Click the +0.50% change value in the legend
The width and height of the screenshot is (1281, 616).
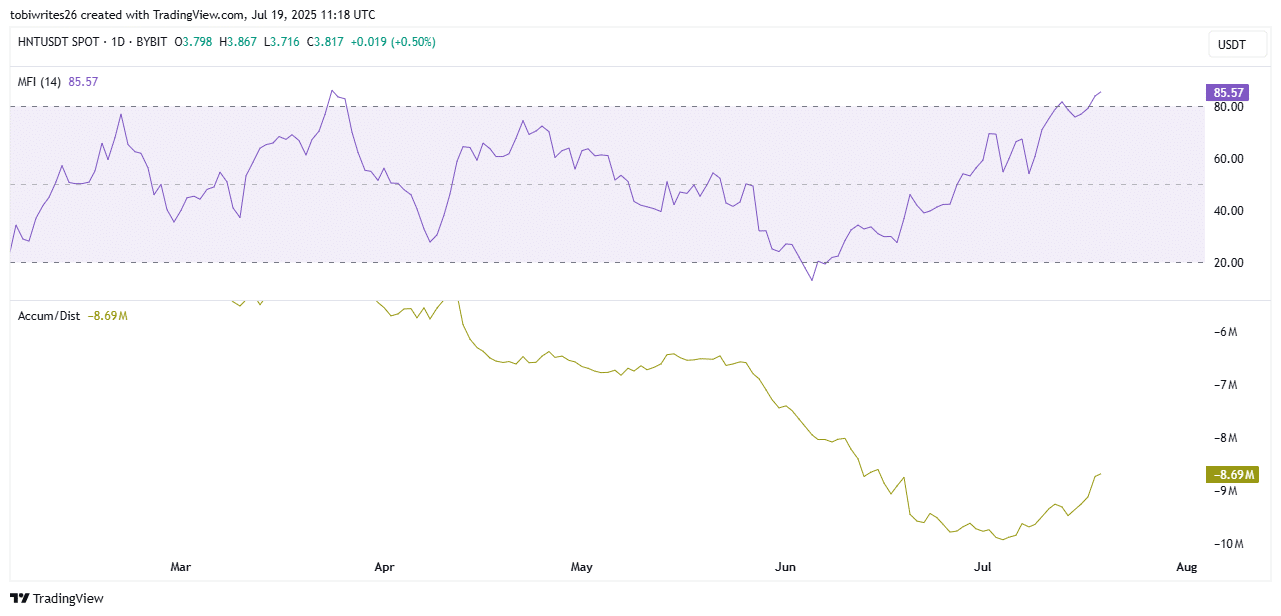click(x=411, y=42)
